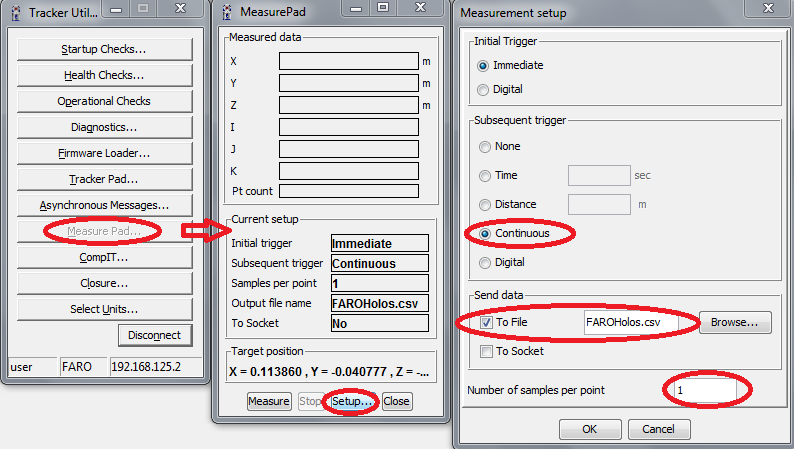Enable the To Socket checkbox

coord(485,351)
